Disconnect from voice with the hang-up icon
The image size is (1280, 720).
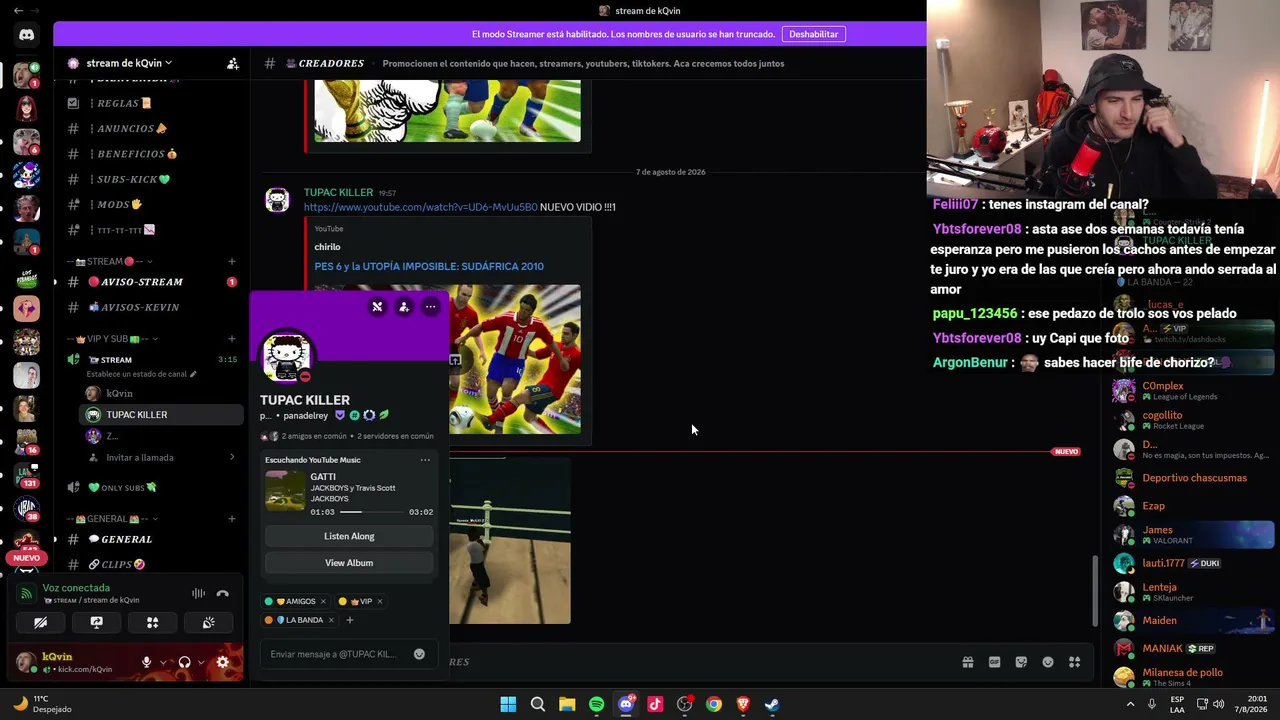(222, 593)
